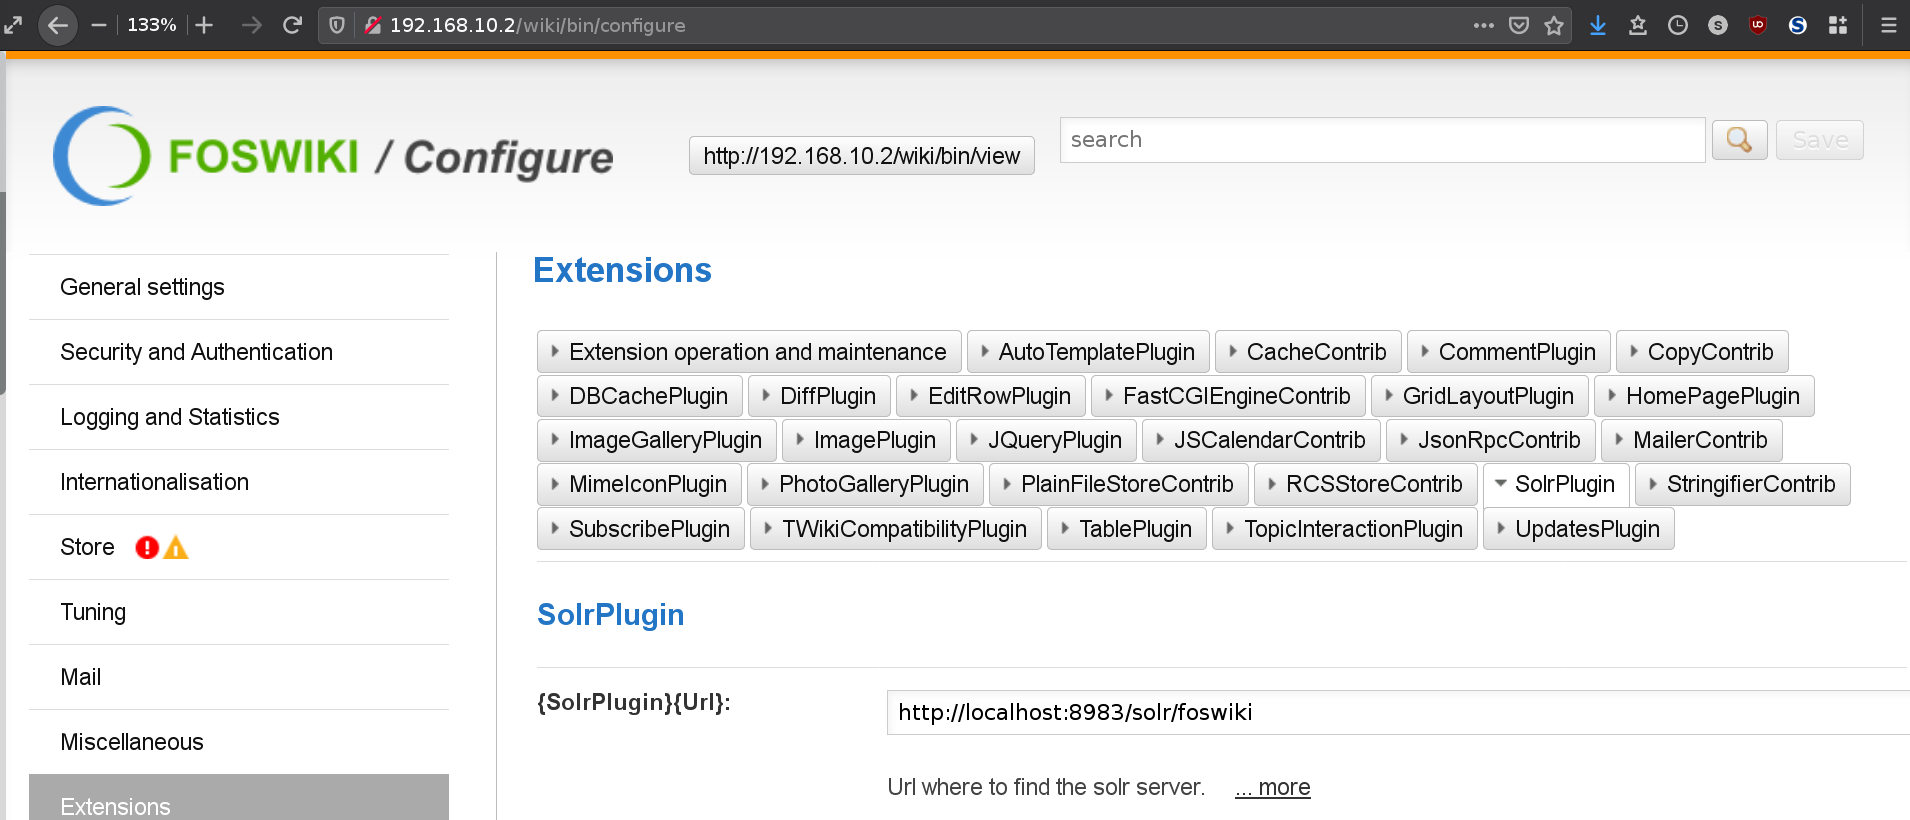Expand the JSCalendarContrib section

1261,440
